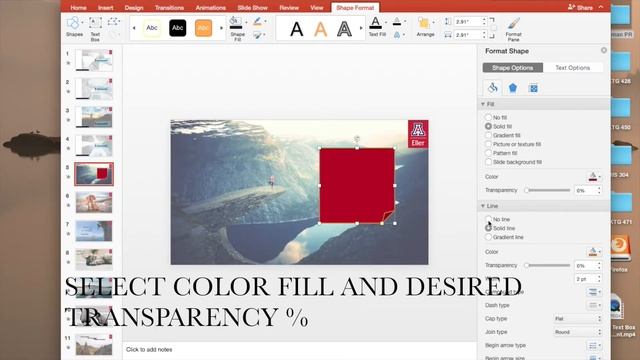Switch to the Transitions tab
Viewport: 640px width, 360px height.
pyautogui.click(x=169, y=8)
